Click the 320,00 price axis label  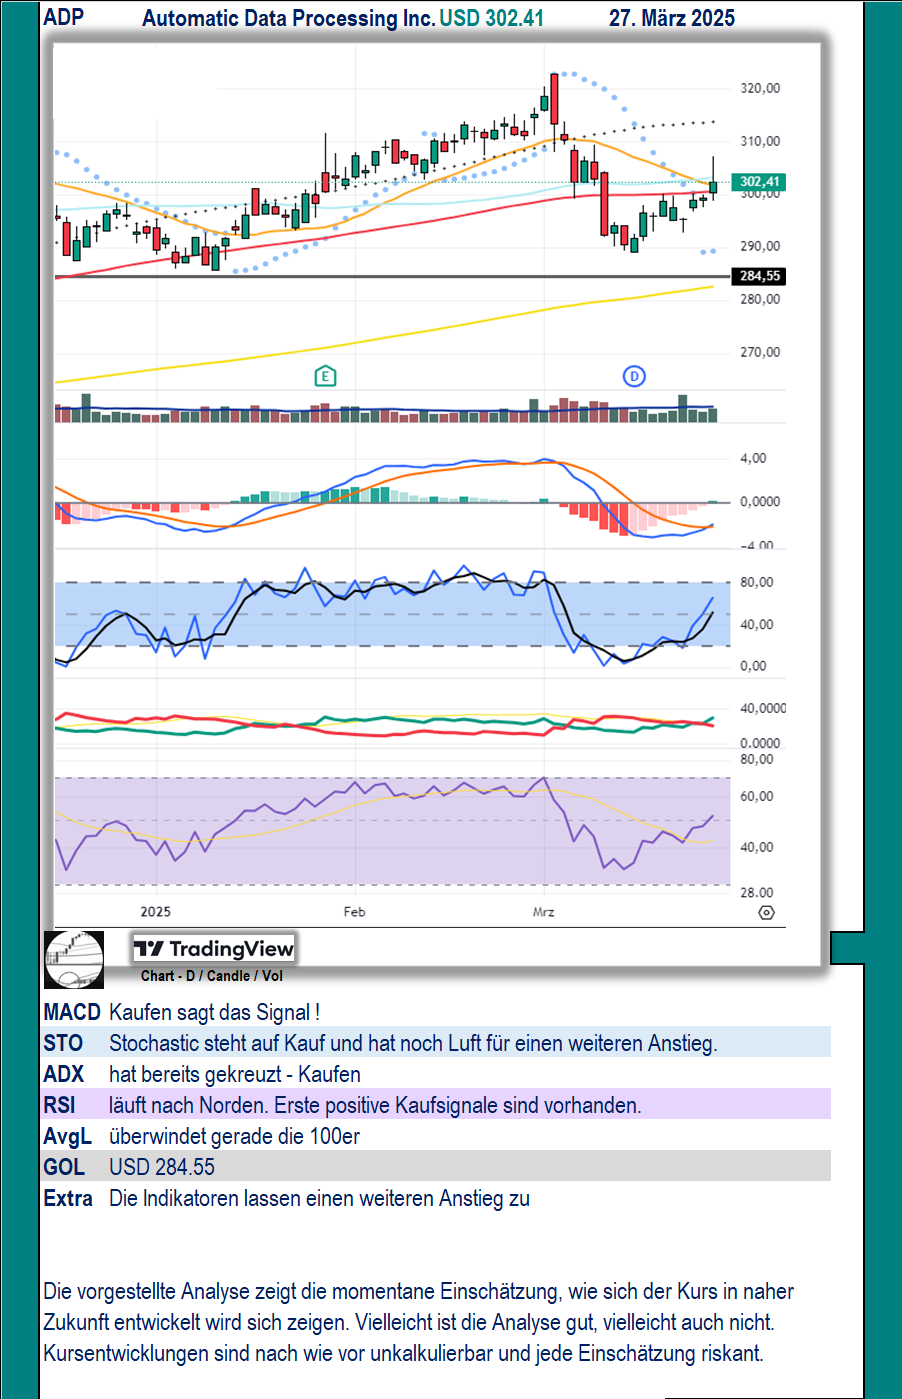760,88
